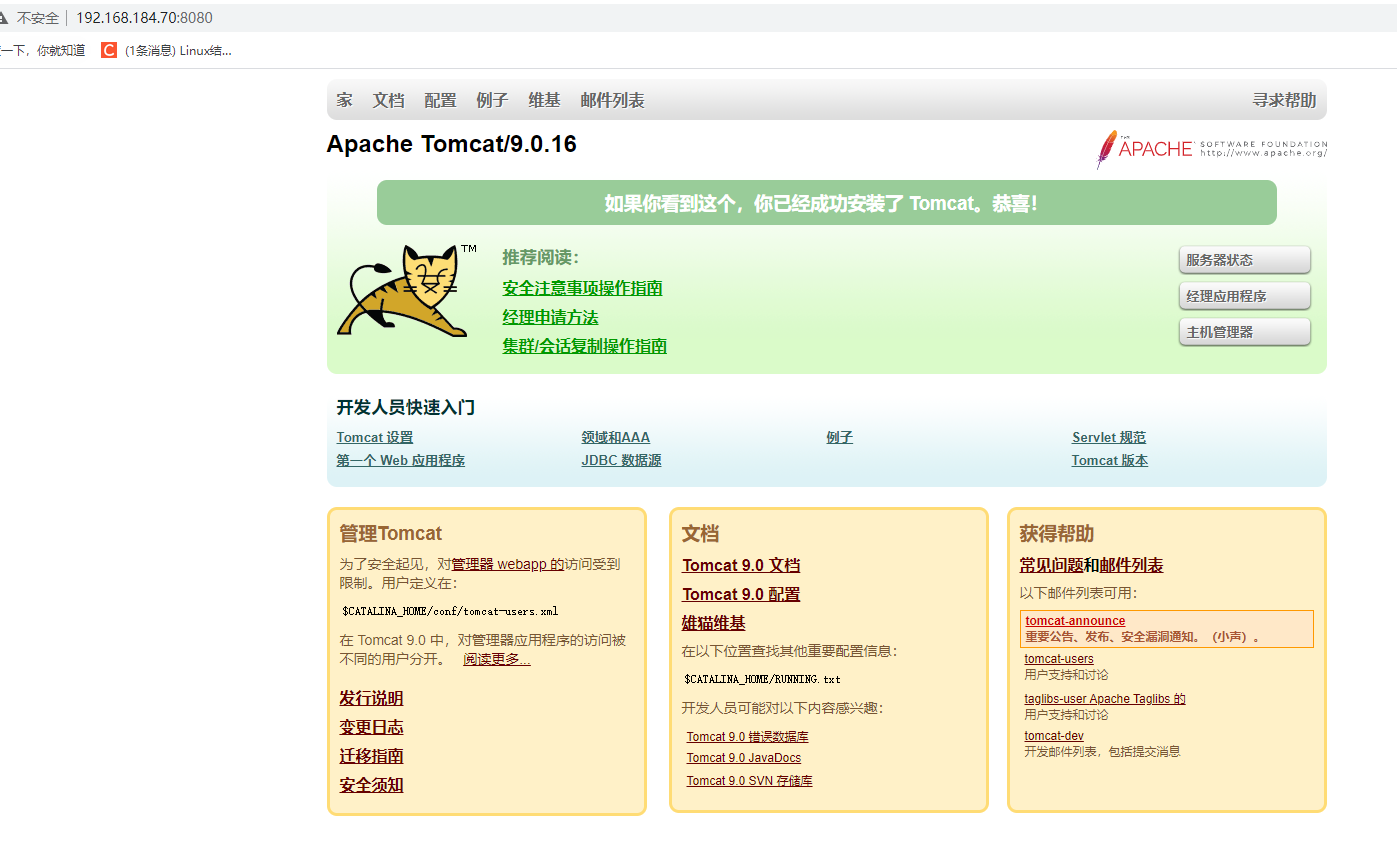Open the 文档 nav item
The image size is (1397, 844).
[388, 100]
